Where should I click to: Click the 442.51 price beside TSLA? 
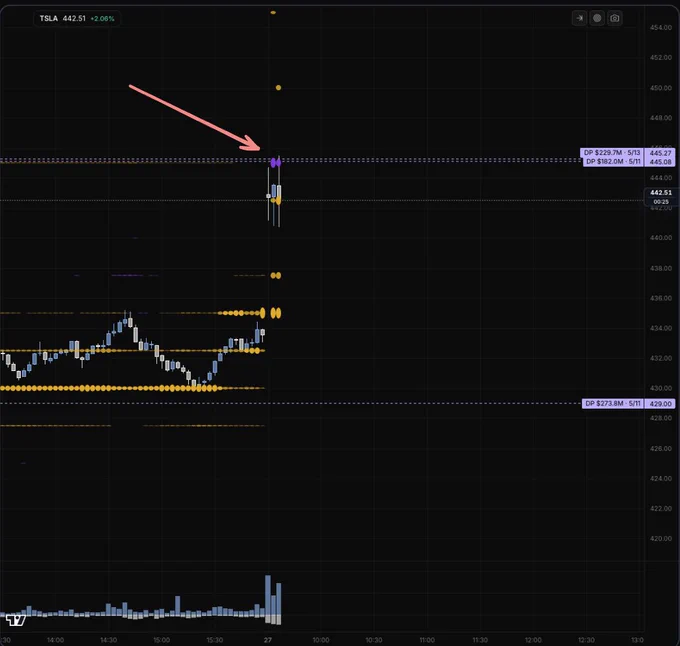tap(74, 19)
